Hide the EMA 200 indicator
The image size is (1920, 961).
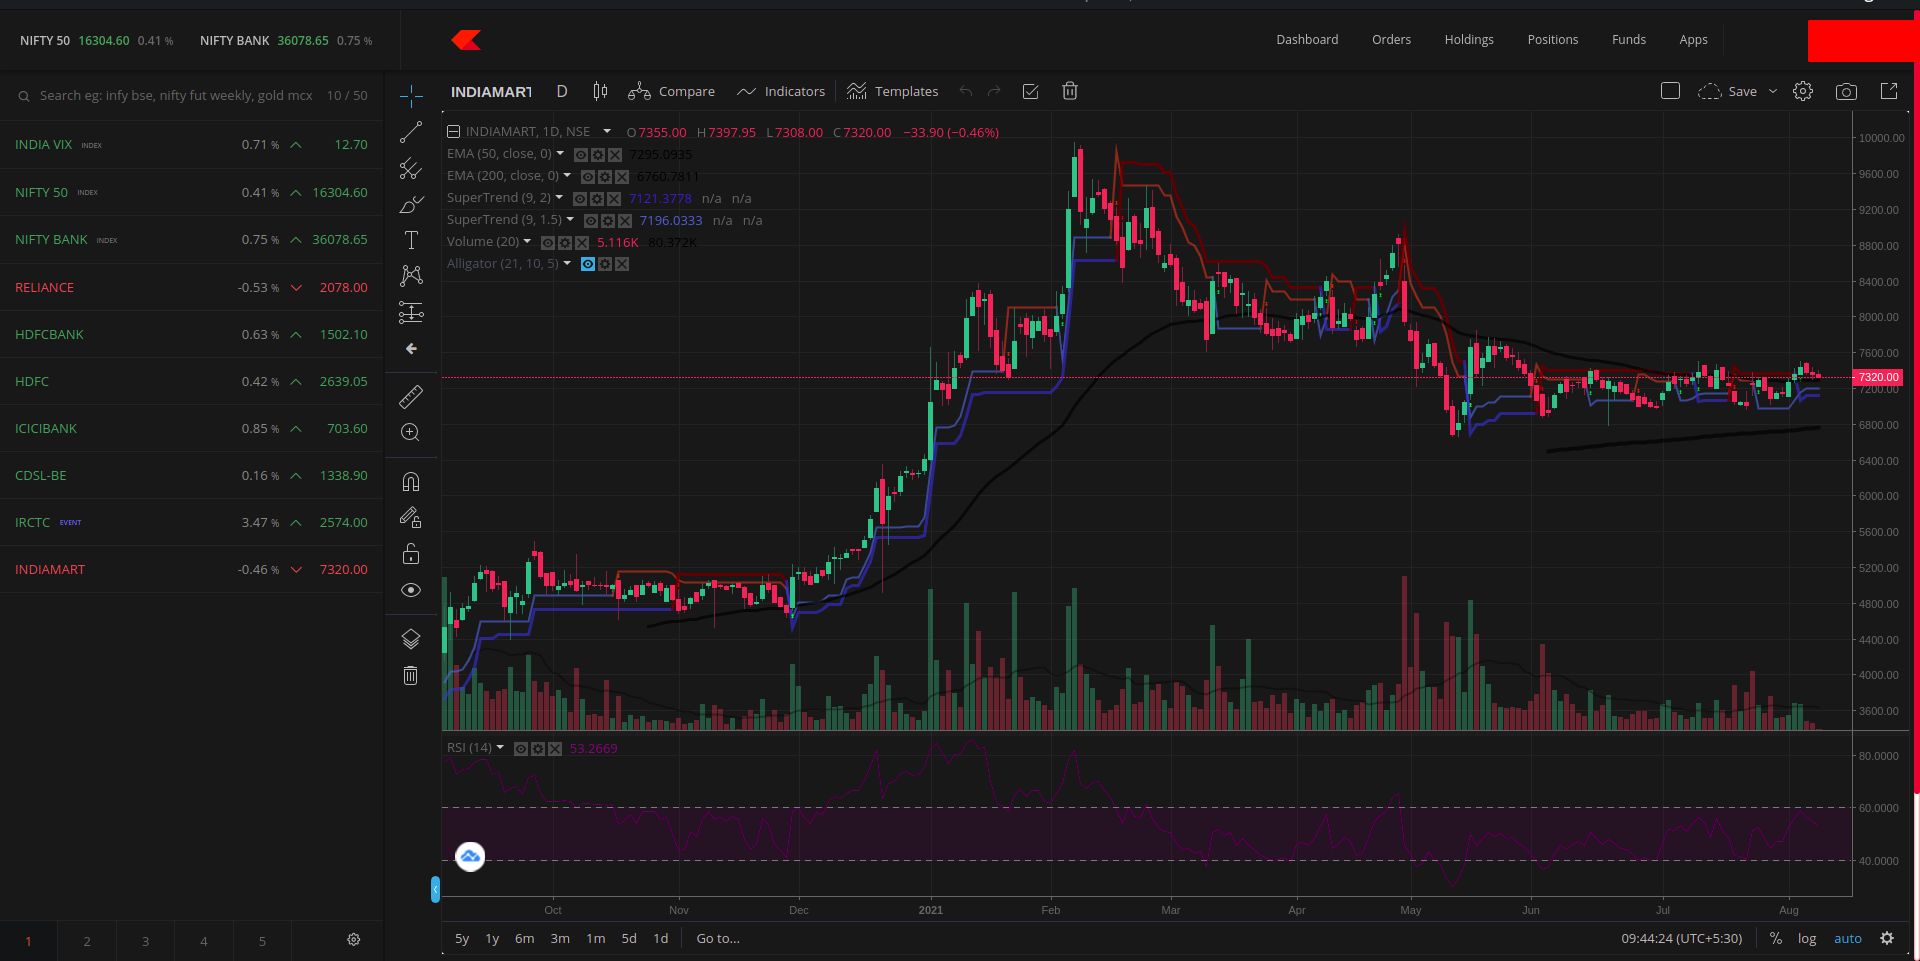coord(588,177)
